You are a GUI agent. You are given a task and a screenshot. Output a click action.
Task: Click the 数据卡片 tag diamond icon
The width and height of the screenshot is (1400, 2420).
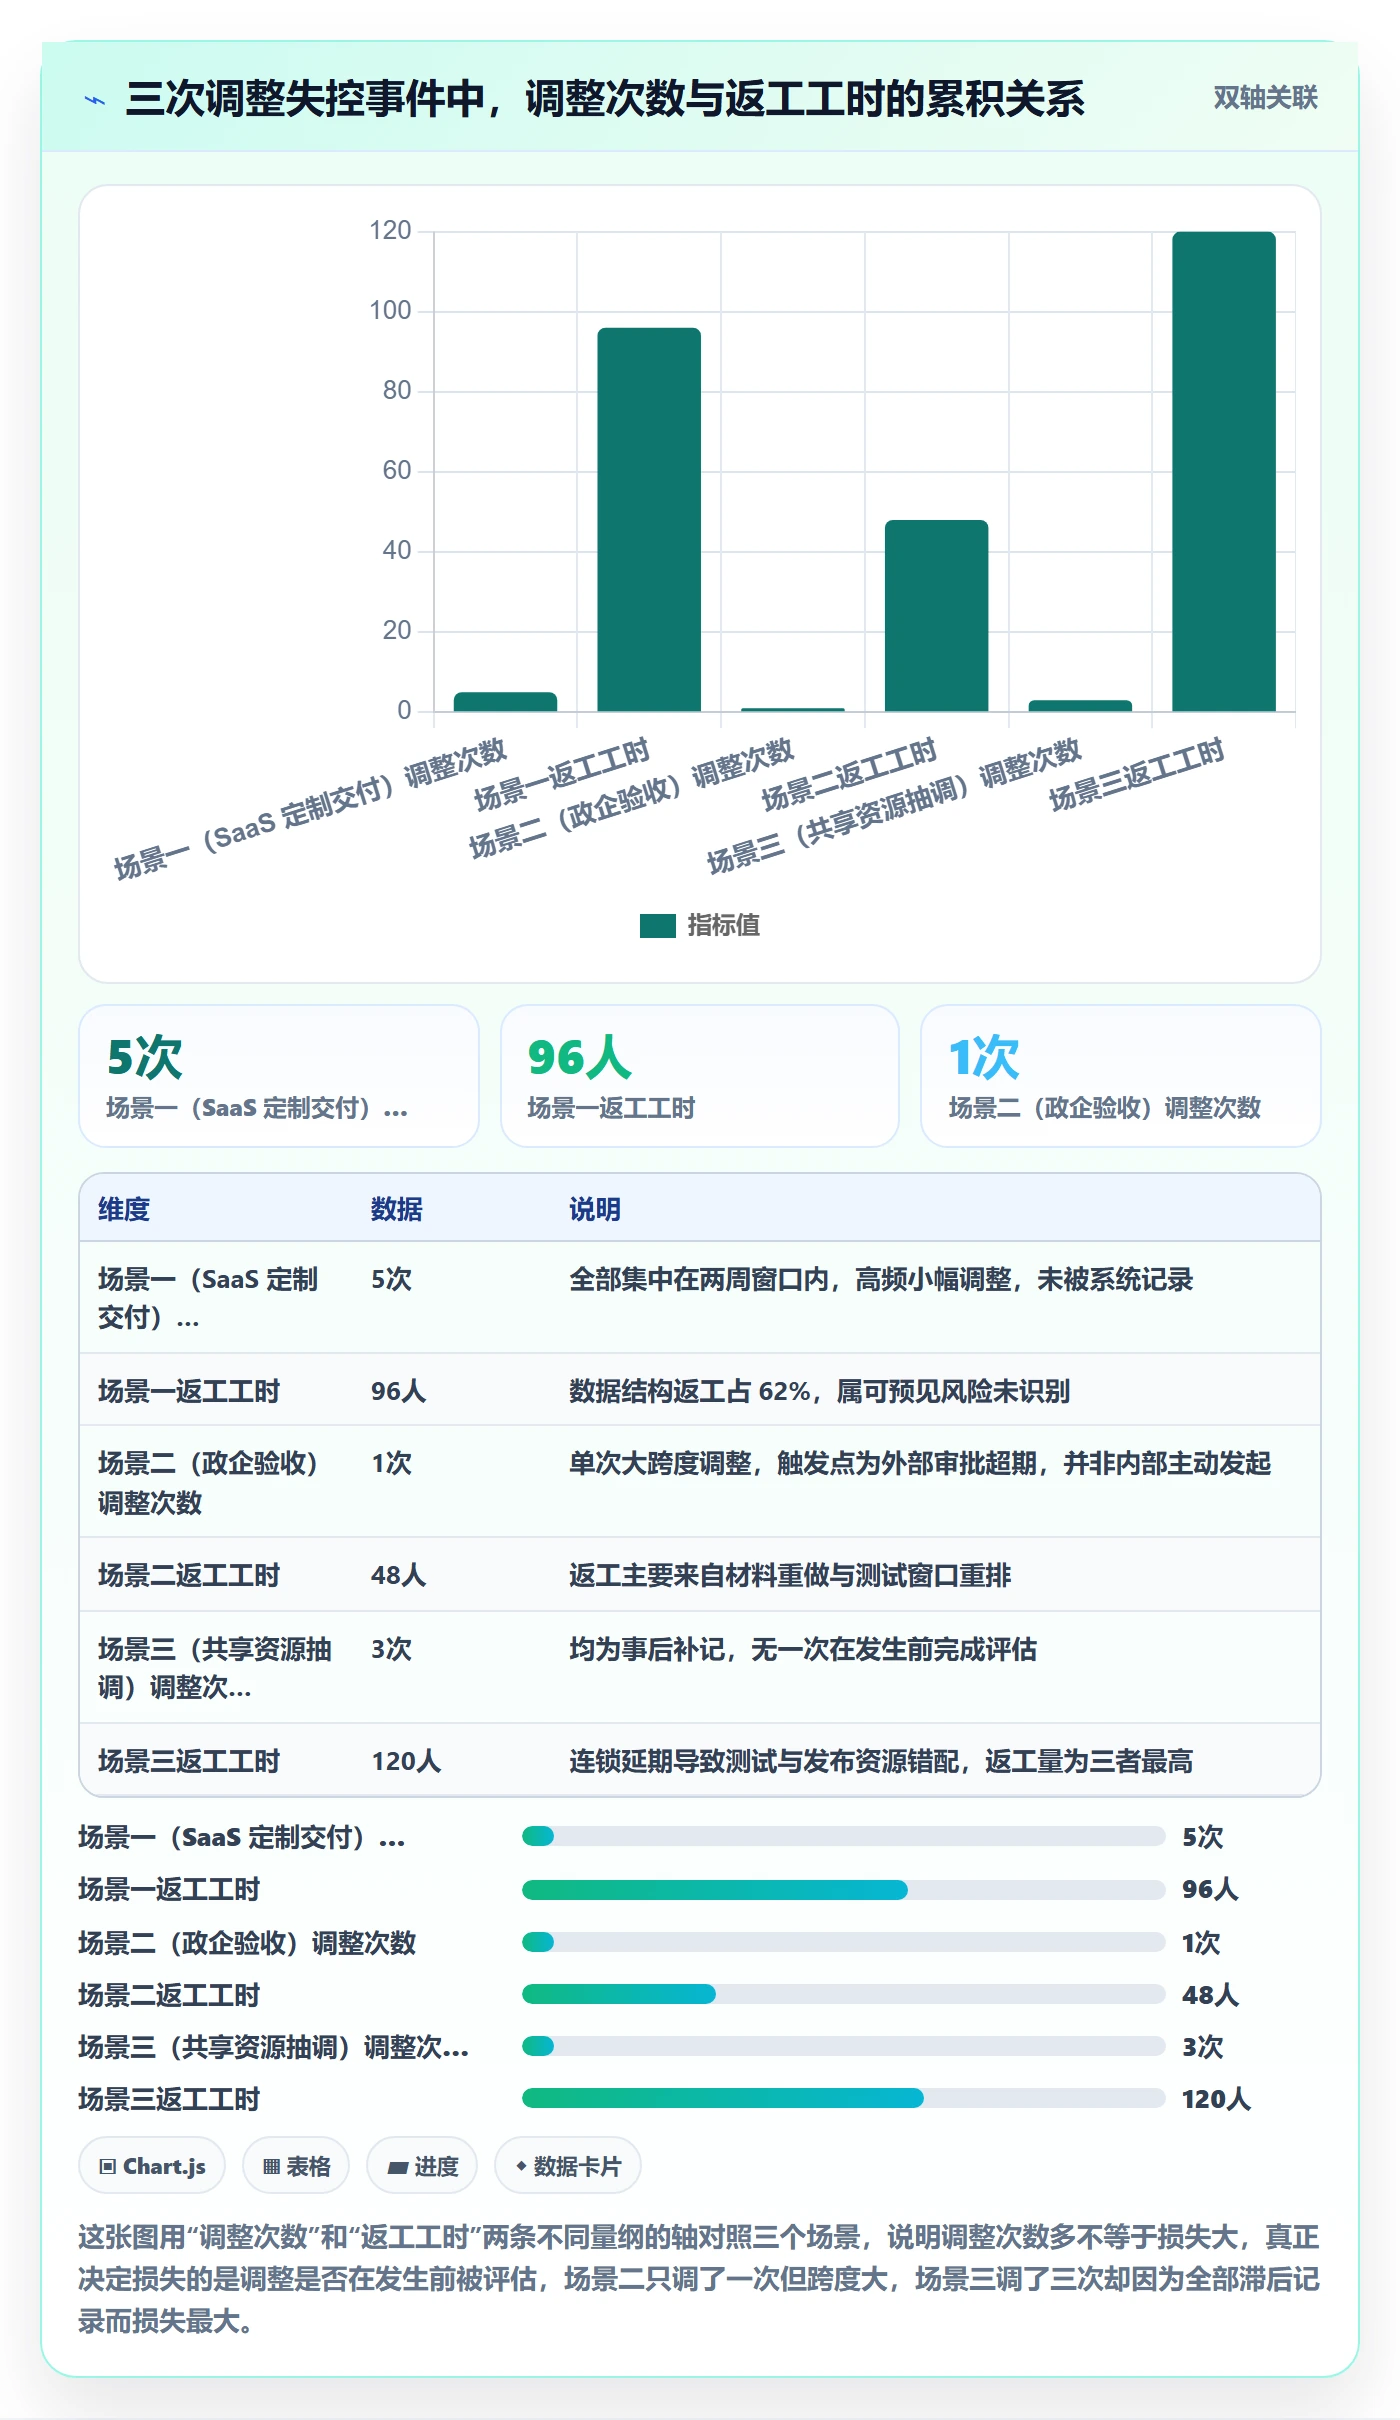521,2166
